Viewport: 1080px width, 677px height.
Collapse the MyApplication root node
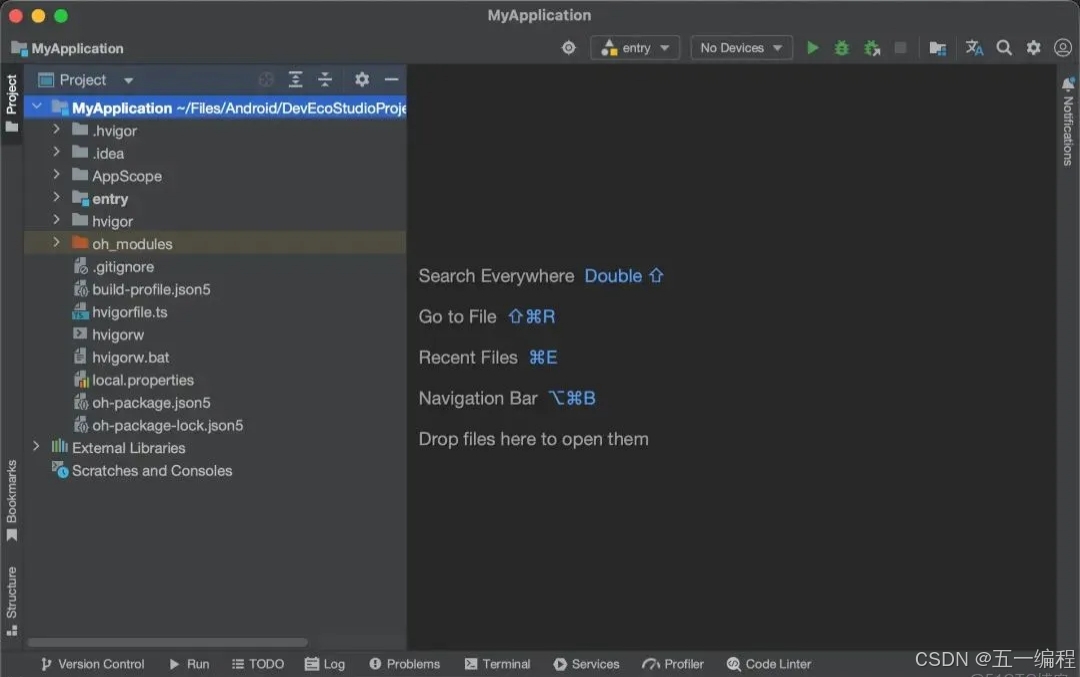pyautogui.click(x=37, y=107)
